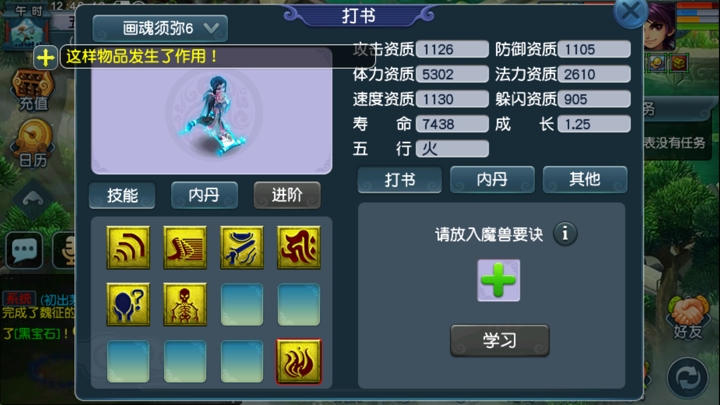Click the empty skill slot next to the skull icon
720x405 pixels.
[242, 304]
